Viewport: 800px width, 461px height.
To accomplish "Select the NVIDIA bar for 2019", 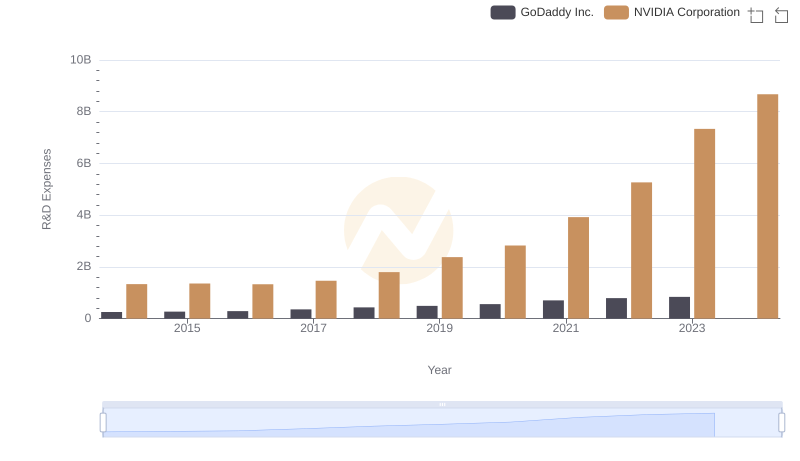I will click(x=452, y=287).
